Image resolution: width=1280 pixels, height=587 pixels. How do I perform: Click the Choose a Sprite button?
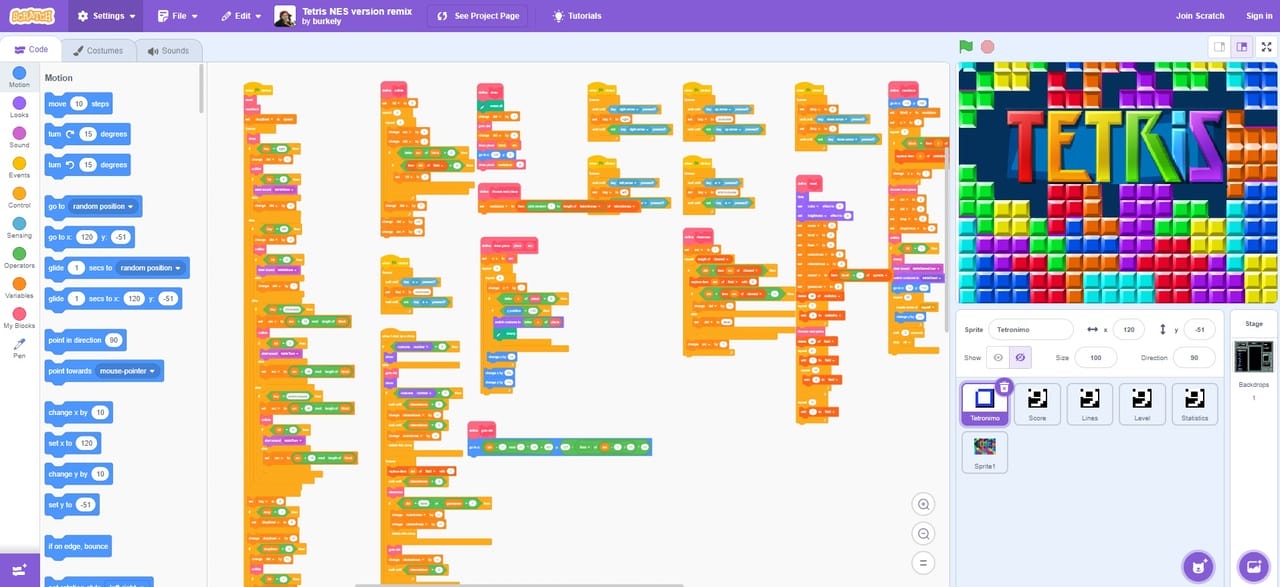tap(1197, 566)
